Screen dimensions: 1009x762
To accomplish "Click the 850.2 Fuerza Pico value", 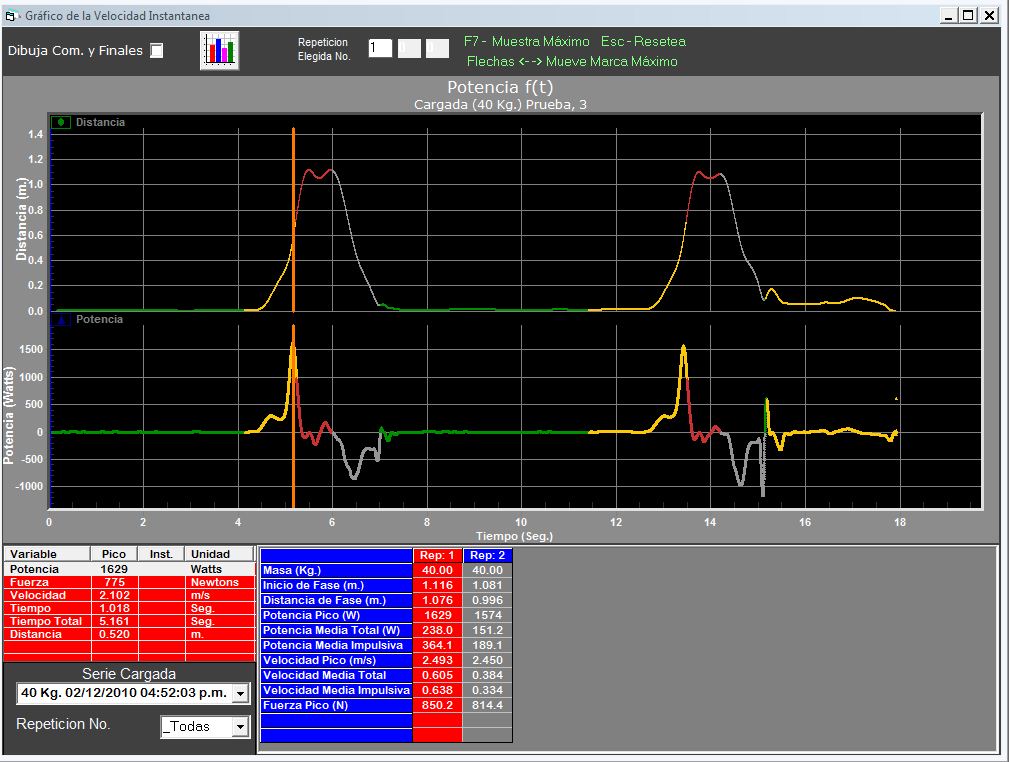I will (x=438, y=705).
